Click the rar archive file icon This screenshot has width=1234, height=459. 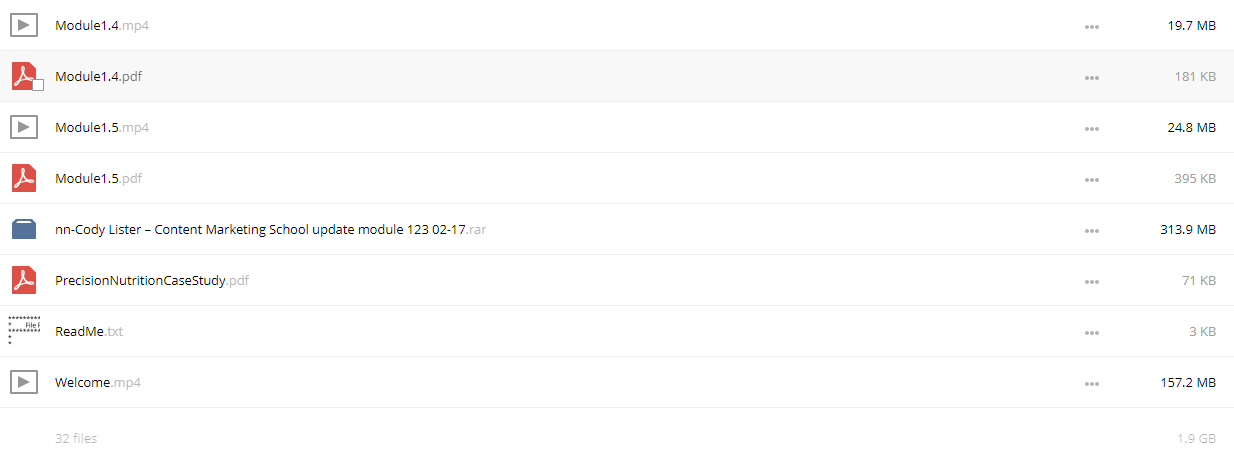24,229
